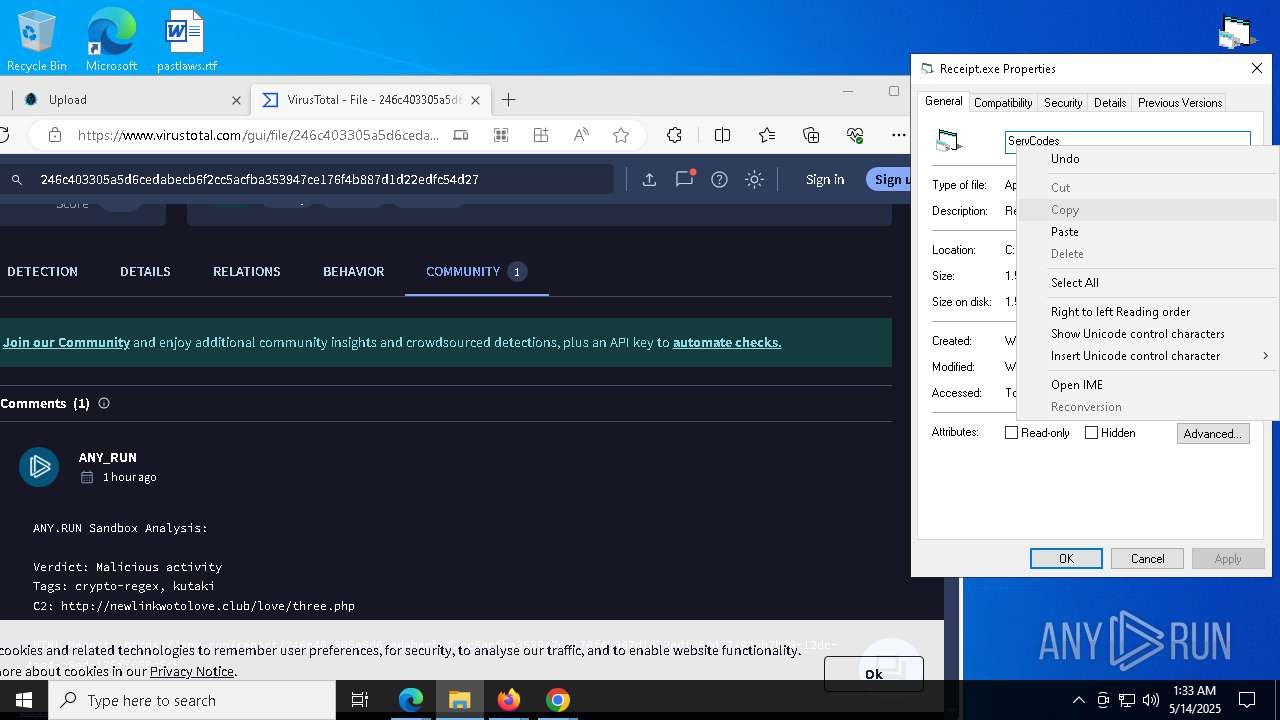Open the RELATIONS tab
This screenshot has width=1280, height=720.
(x=246, y=271)
